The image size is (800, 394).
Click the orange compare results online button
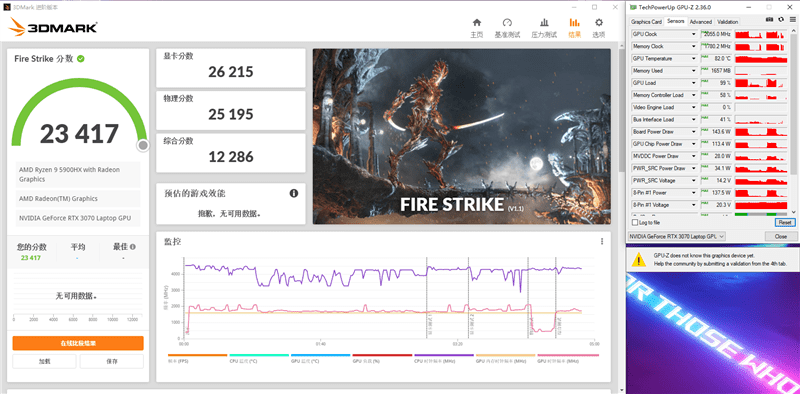click(78, 343)
